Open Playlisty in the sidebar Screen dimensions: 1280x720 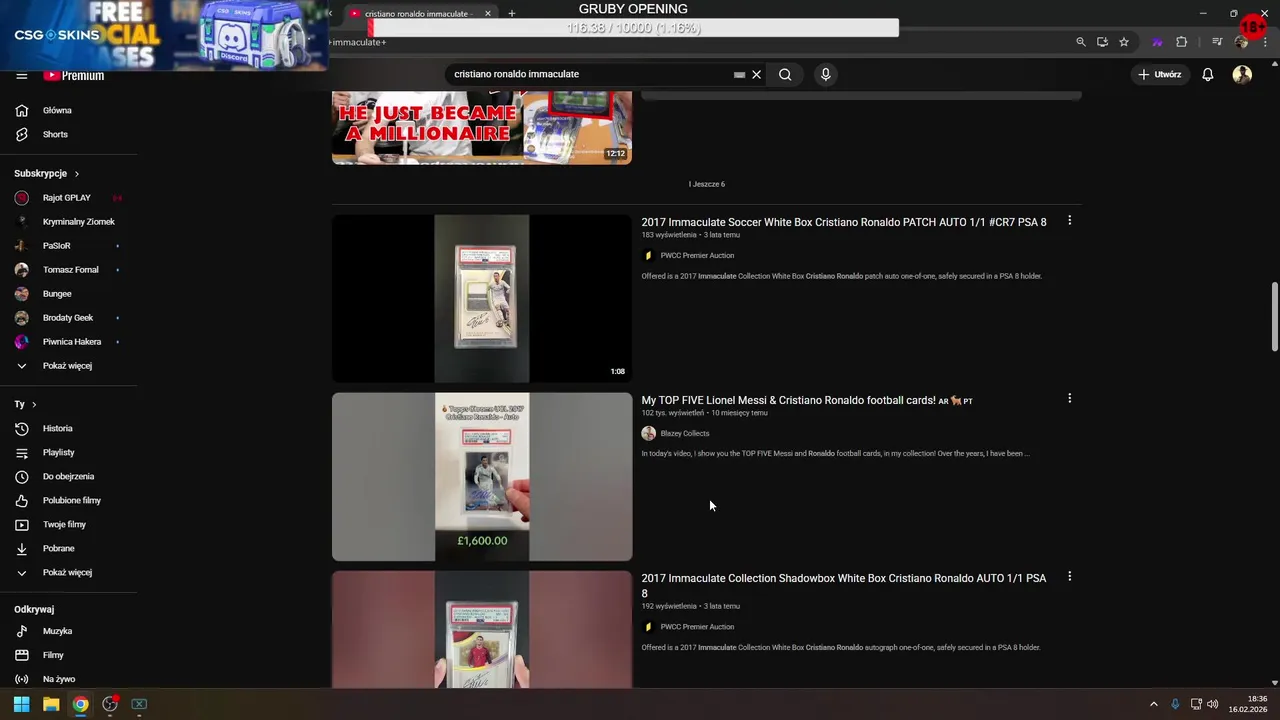click(58, 452)
